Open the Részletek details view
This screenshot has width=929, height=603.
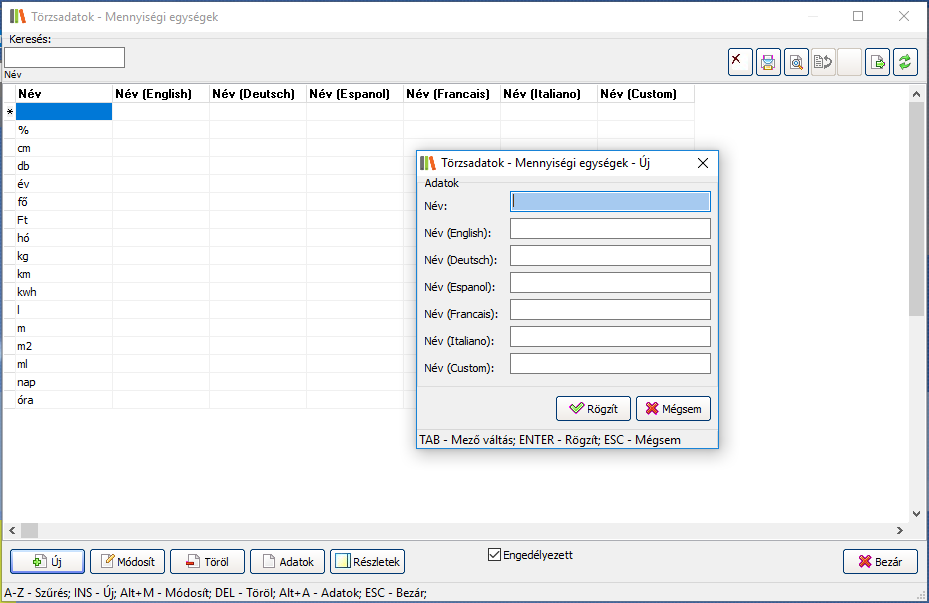(x=367, y=562)
